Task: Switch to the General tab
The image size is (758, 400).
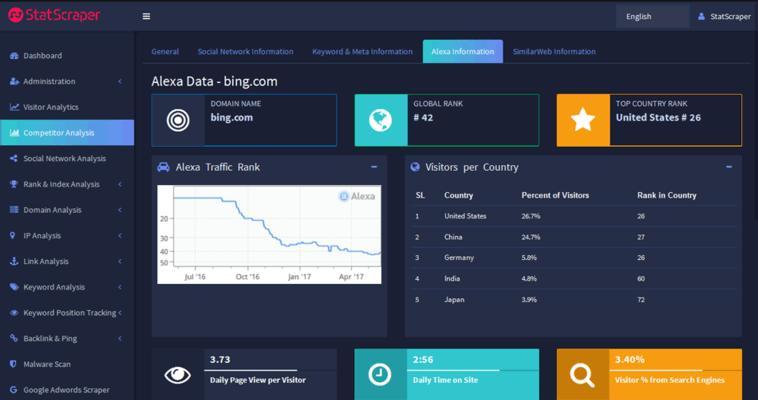Action: [165, 51]
